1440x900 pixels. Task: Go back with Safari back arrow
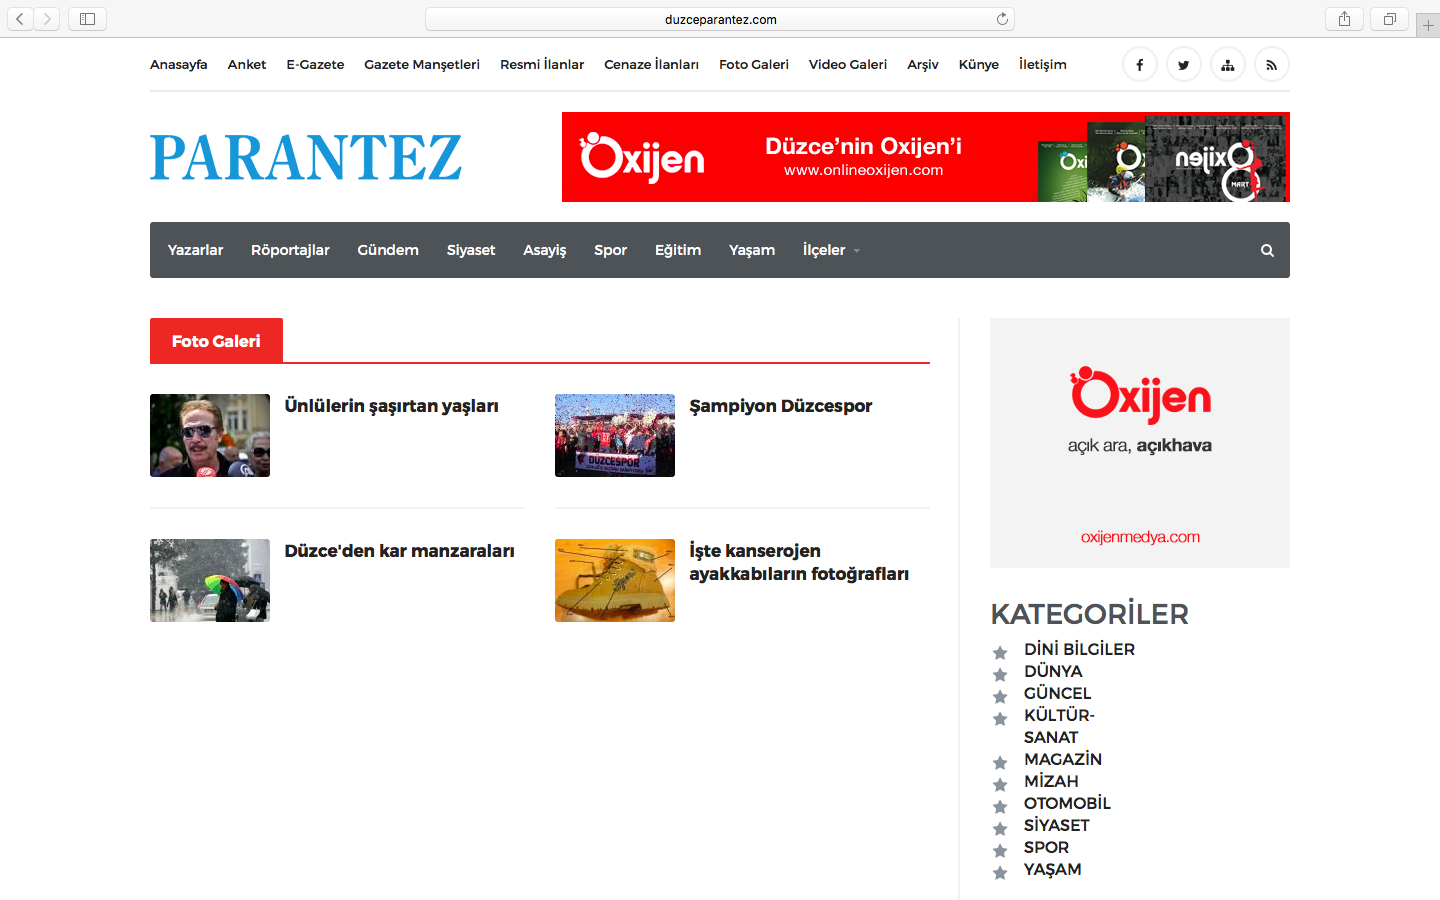(x=20, y=19)
